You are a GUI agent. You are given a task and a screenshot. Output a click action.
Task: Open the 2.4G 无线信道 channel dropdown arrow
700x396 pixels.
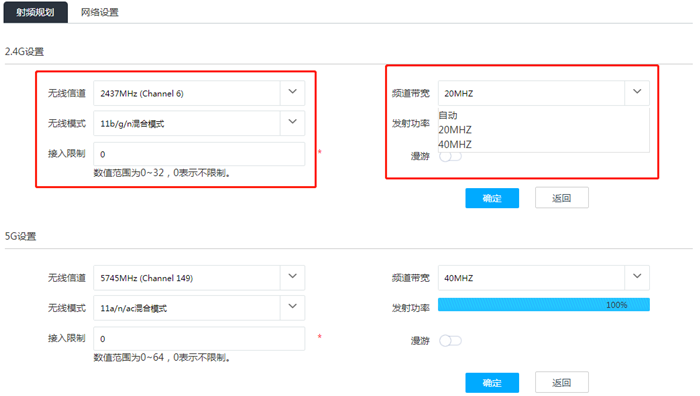coord(292,92)
